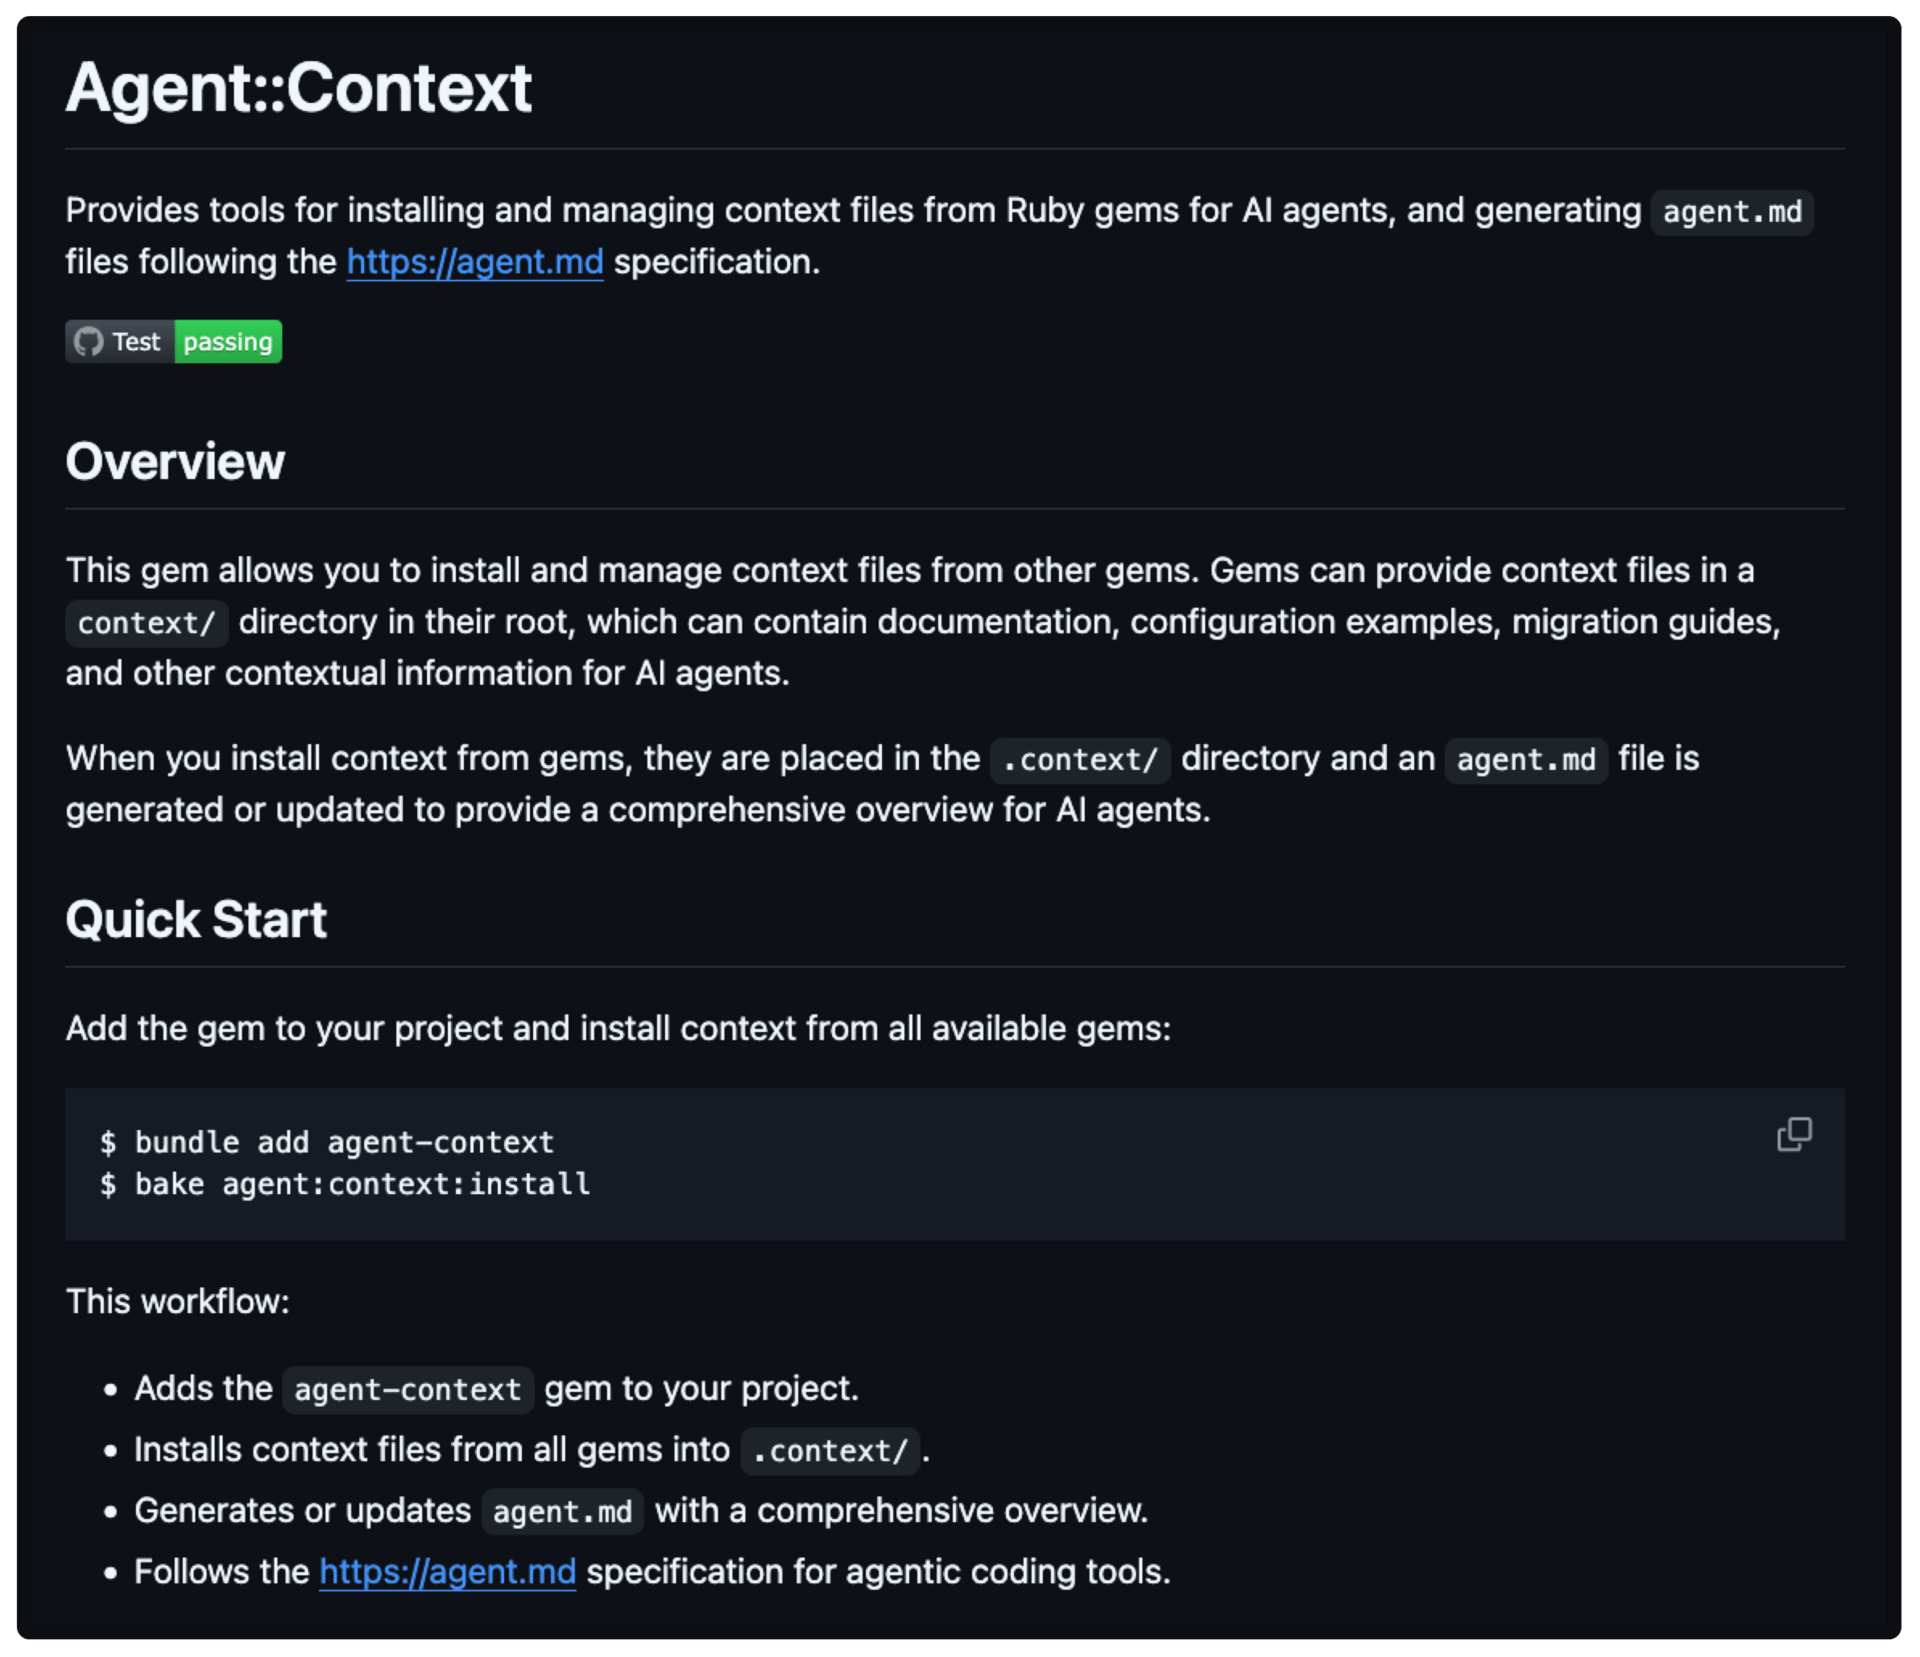The height and width of the screenshot is (1657, 1920).
Task: Click the Test label in the workflow badge
Action: click(136, 342)
